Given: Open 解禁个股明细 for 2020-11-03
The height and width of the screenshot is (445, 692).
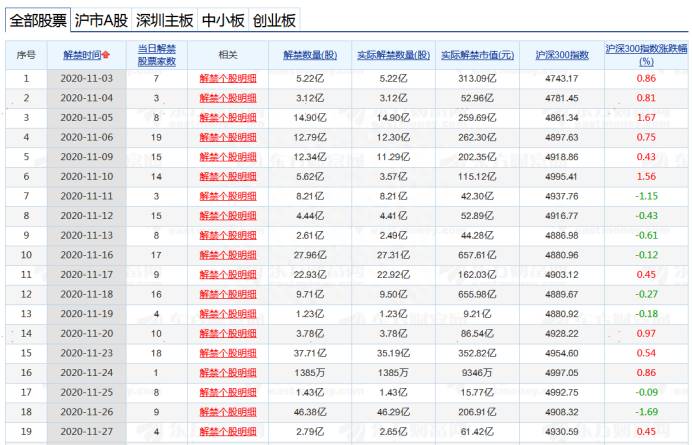Looking at the screenshot, I should tap(228, 79).
